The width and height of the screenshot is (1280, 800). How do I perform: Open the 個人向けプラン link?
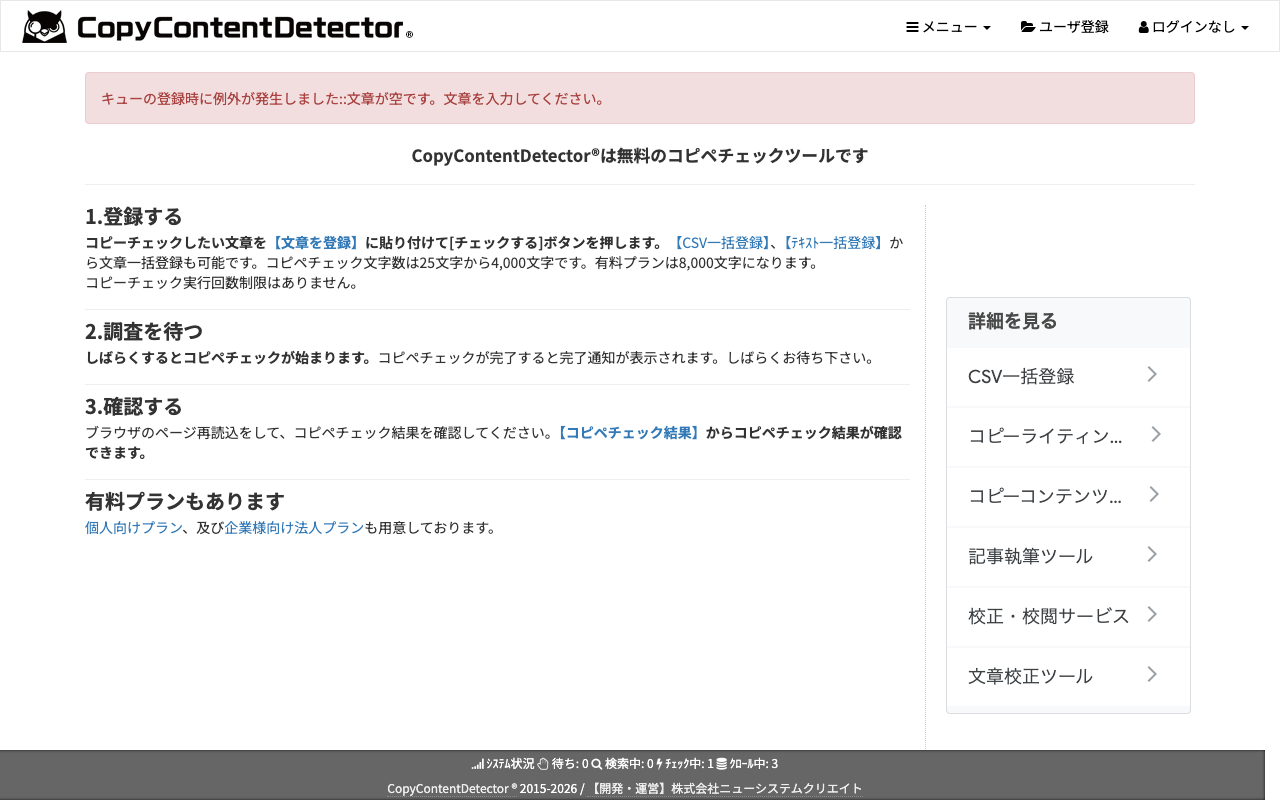tap(133, 527)
